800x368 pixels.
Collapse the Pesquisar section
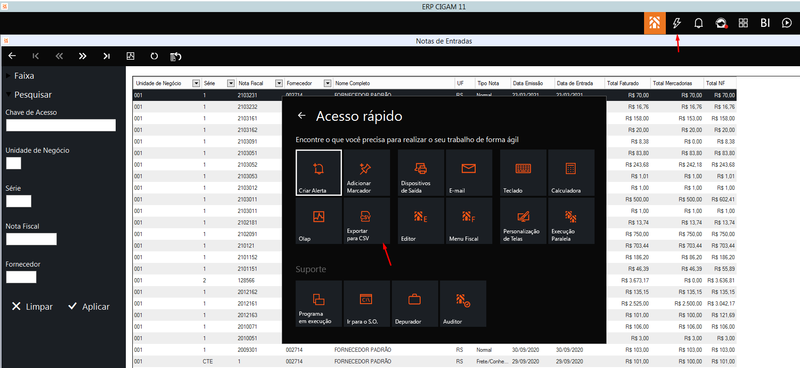[29, 94]
